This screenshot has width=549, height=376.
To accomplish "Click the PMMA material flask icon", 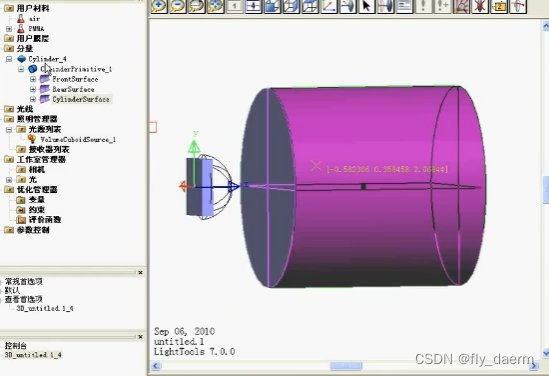I will pyautogui.click(x=21, y=28).
